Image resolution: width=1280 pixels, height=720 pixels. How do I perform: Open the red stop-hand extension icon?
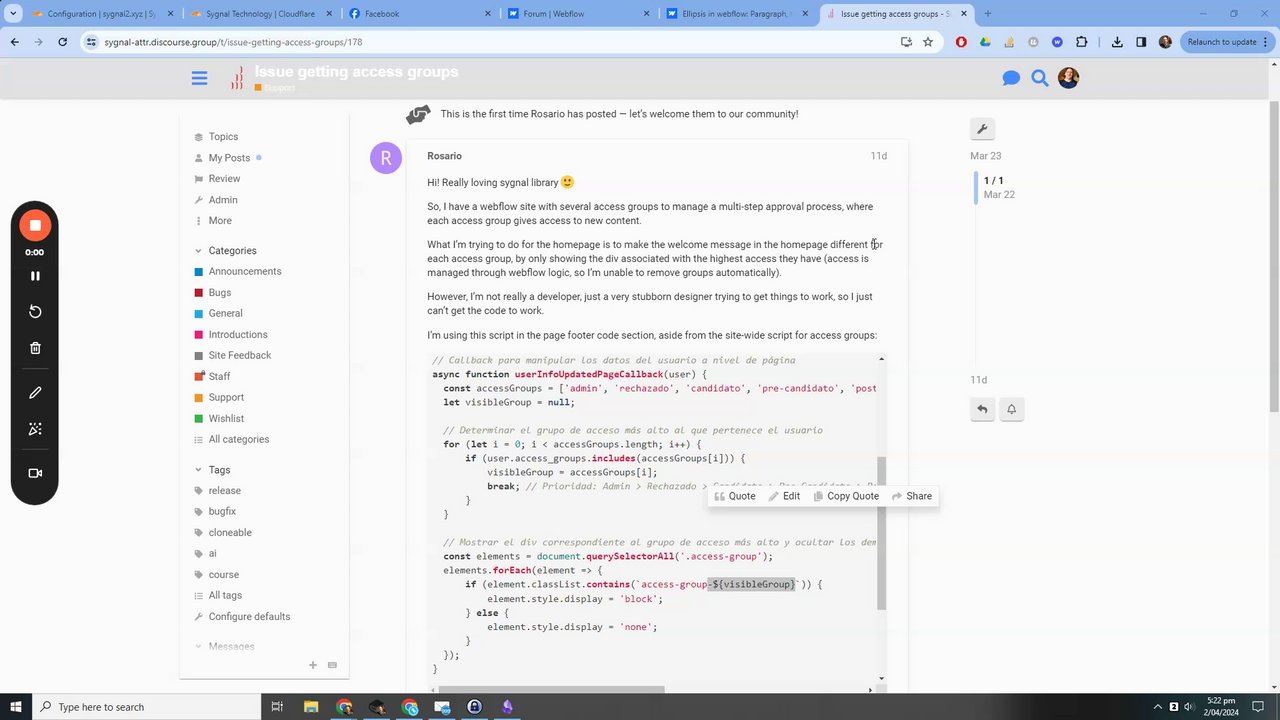point(961,42)
